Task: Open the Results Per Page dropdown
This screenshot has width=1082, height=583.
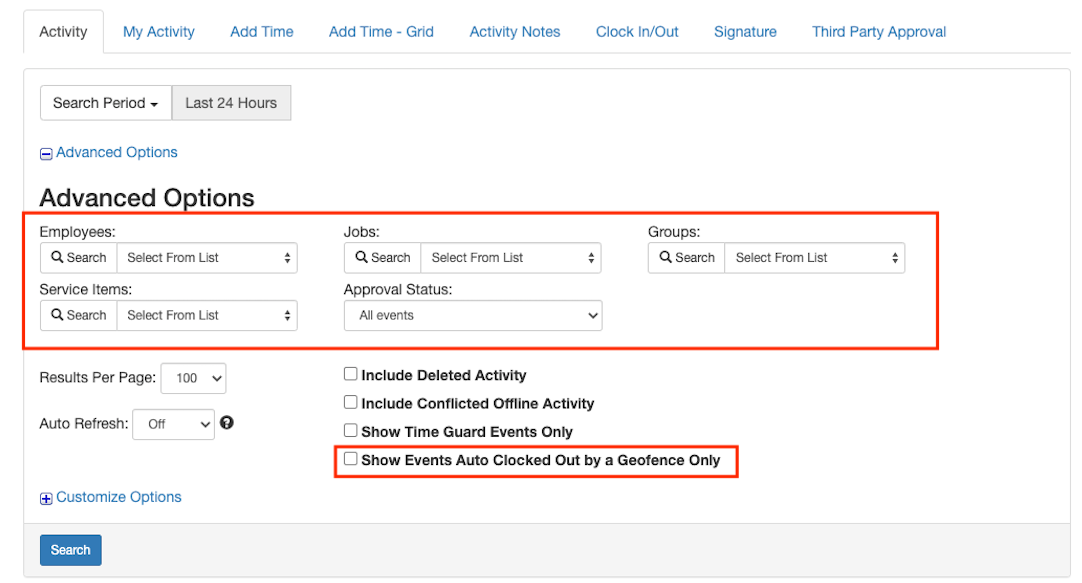Action: click(x=193, y=378)
